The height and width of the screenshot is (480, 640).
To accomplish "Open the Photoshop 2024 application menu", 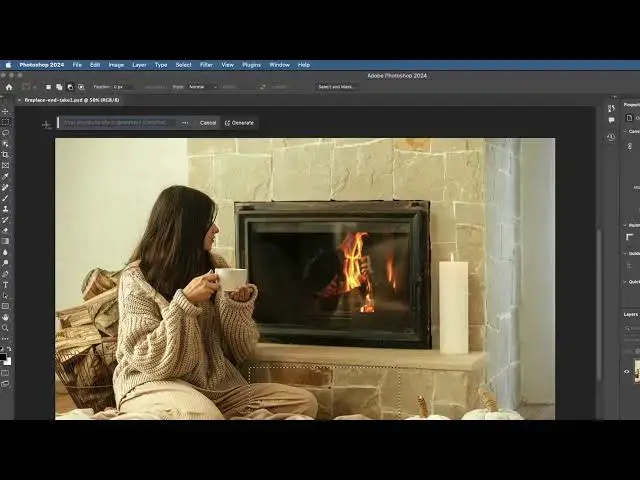I will click(x=42, y=65).
